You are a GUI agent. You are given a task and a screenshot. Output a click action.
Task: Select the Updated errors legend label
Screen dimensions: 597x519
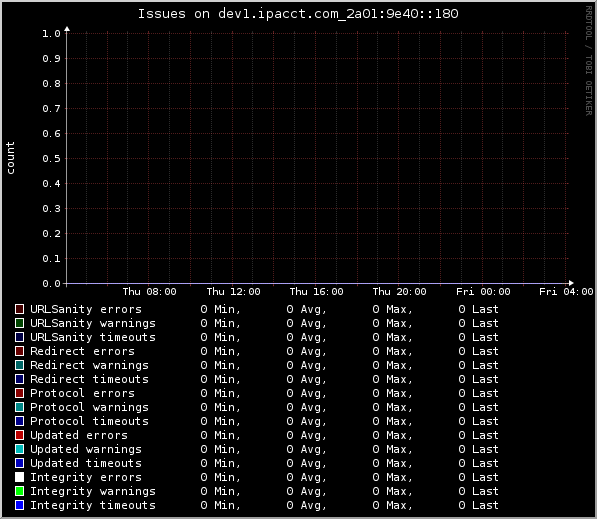click(79, 435)
